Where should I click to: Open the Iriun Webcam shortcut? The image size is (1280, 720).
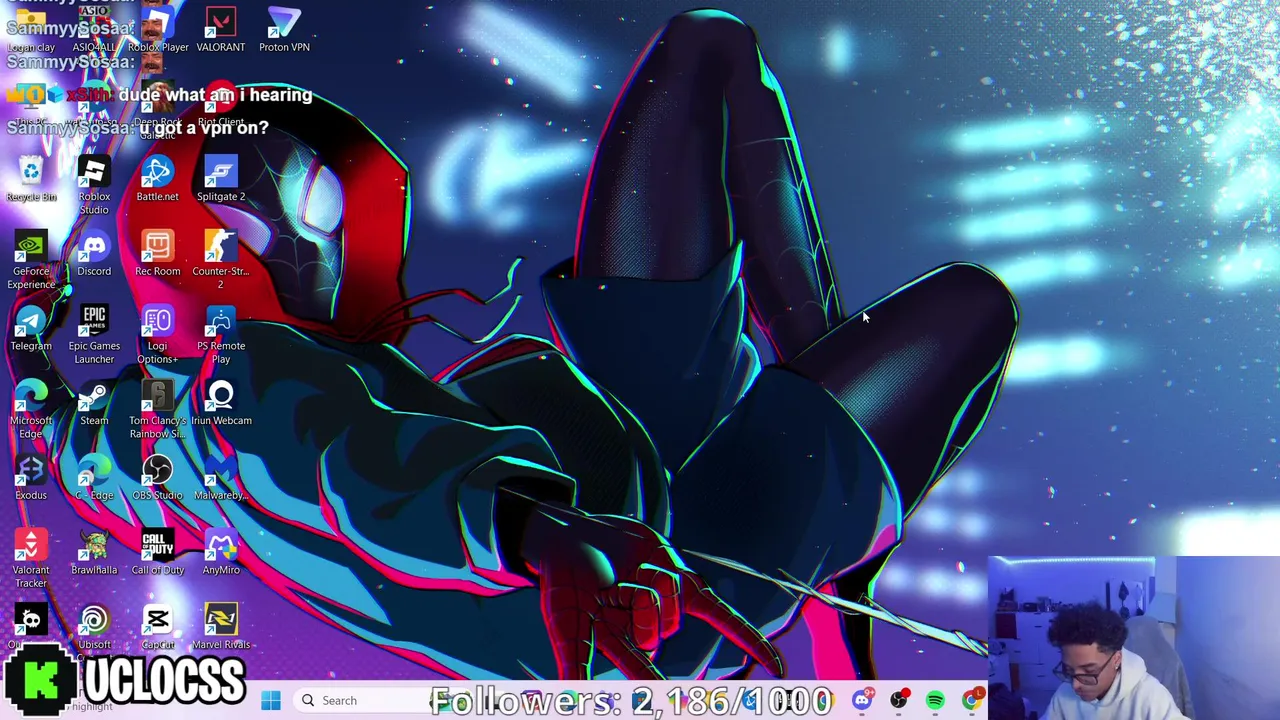click(221, 403)
